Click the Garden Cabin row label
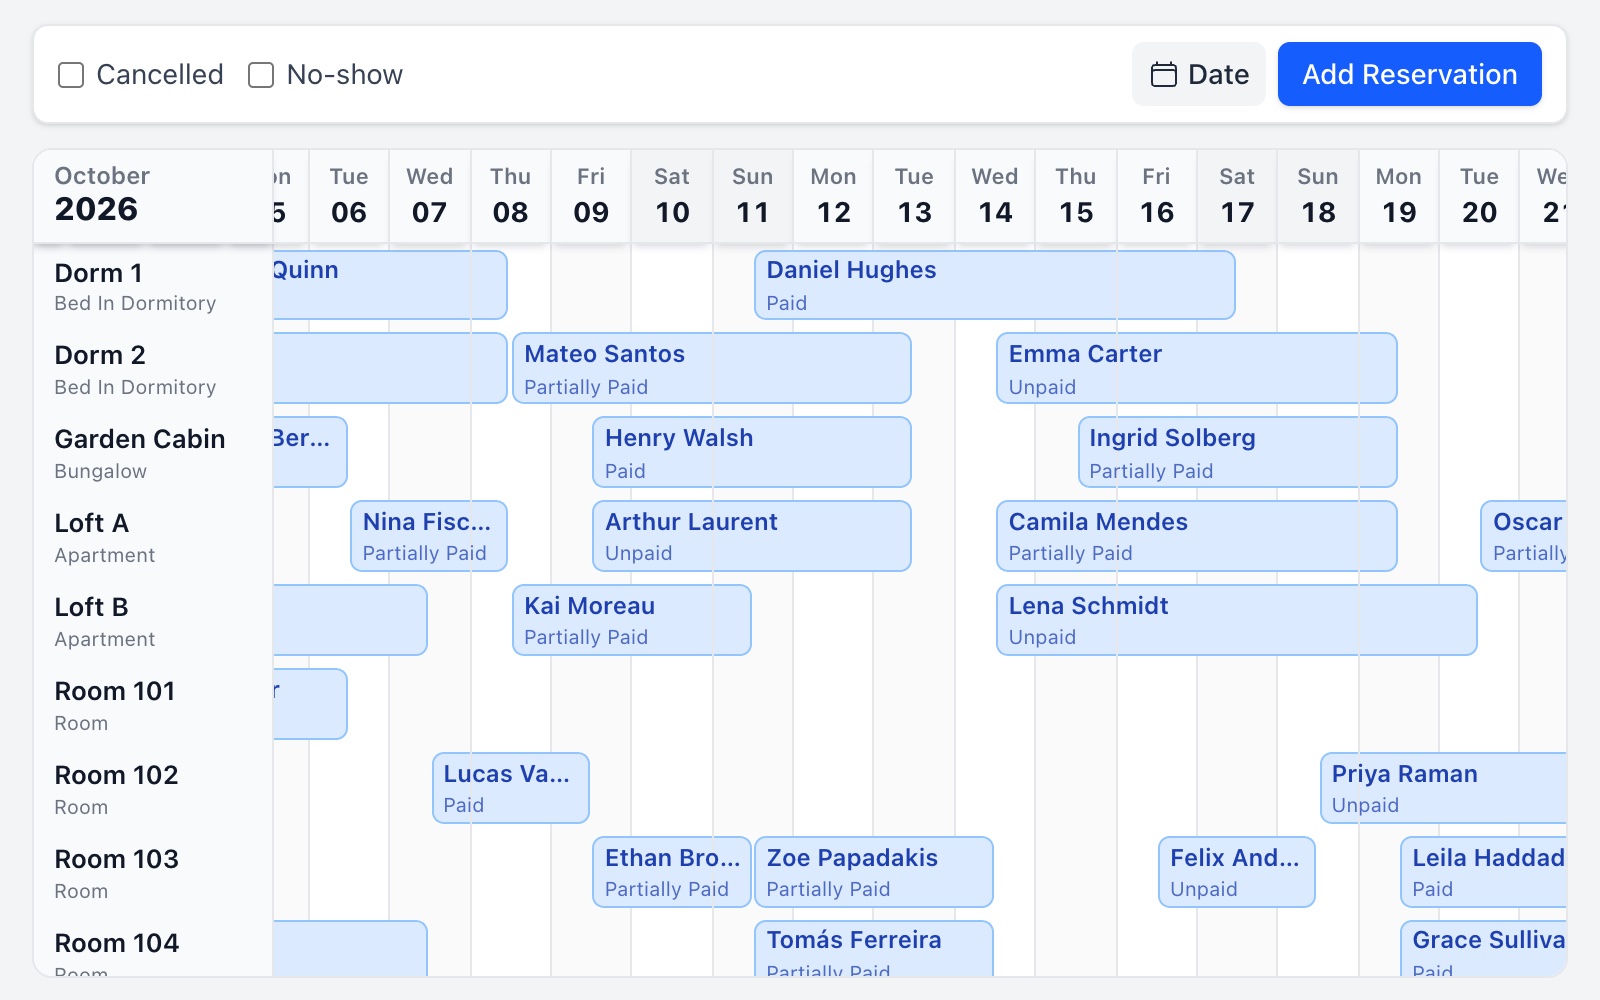The height and width of the screenshot is (1000, 1600). (x=153, y=454)
